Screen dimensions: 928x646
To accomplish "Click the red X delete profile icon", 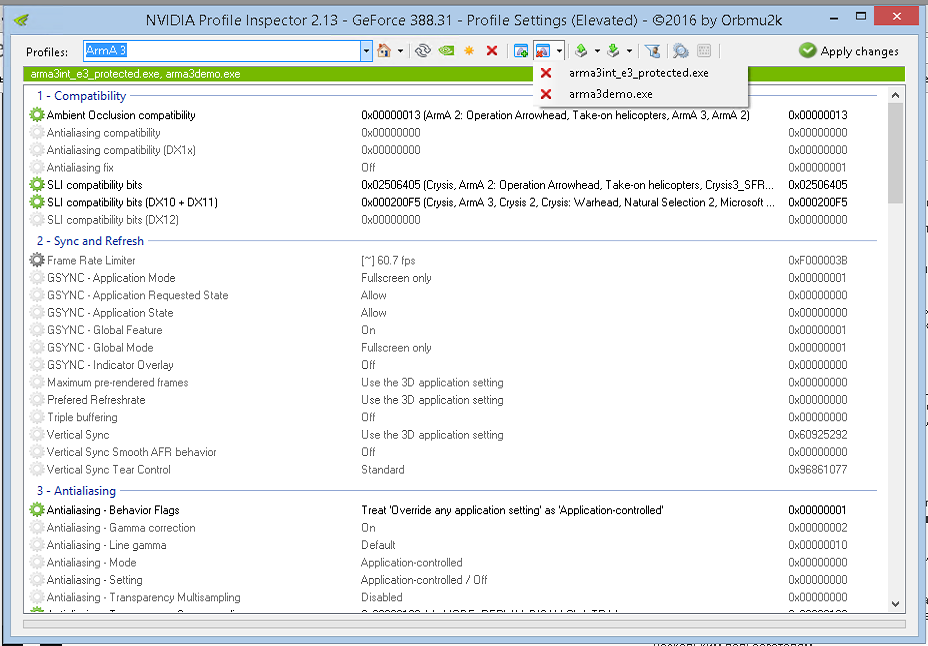I will coord(492,51).
